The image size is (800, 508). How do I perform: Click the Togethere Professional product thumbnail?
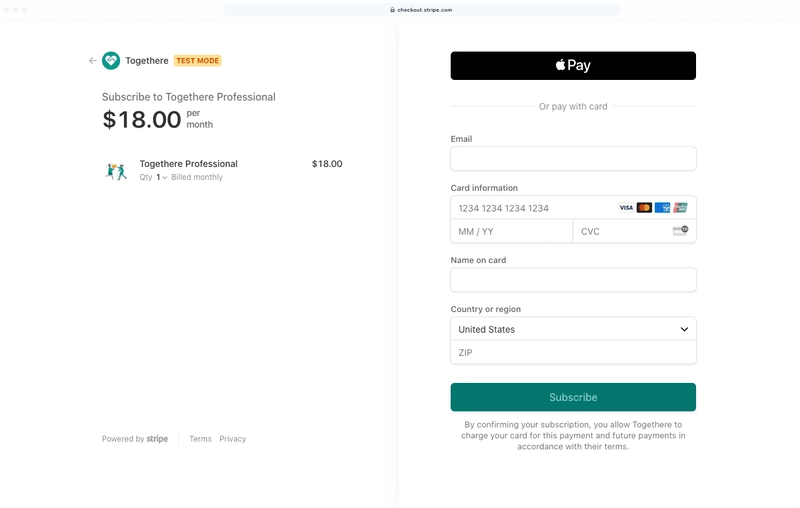[117, 170]
